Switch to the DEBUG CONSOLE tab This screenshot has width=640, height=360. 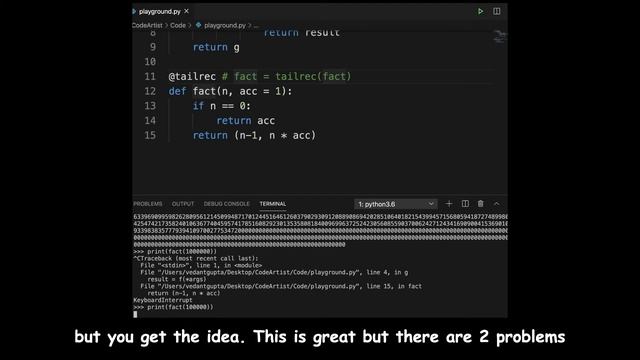(227, 204)
